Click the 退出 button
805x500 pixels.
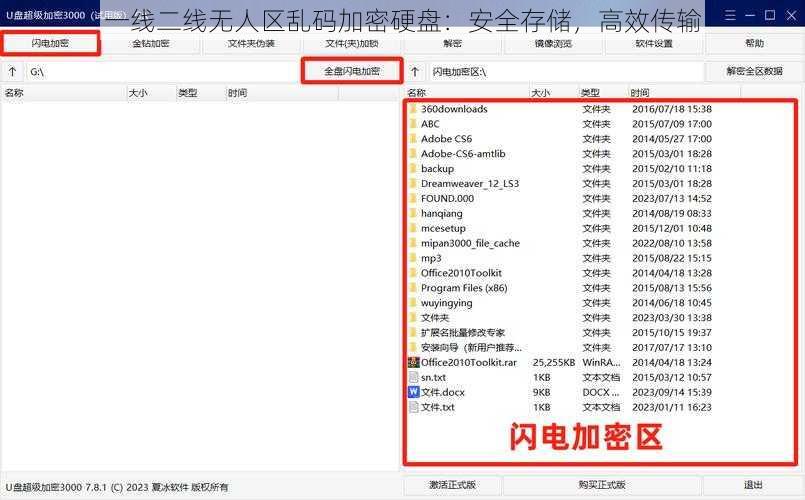[x=753, y=485]
